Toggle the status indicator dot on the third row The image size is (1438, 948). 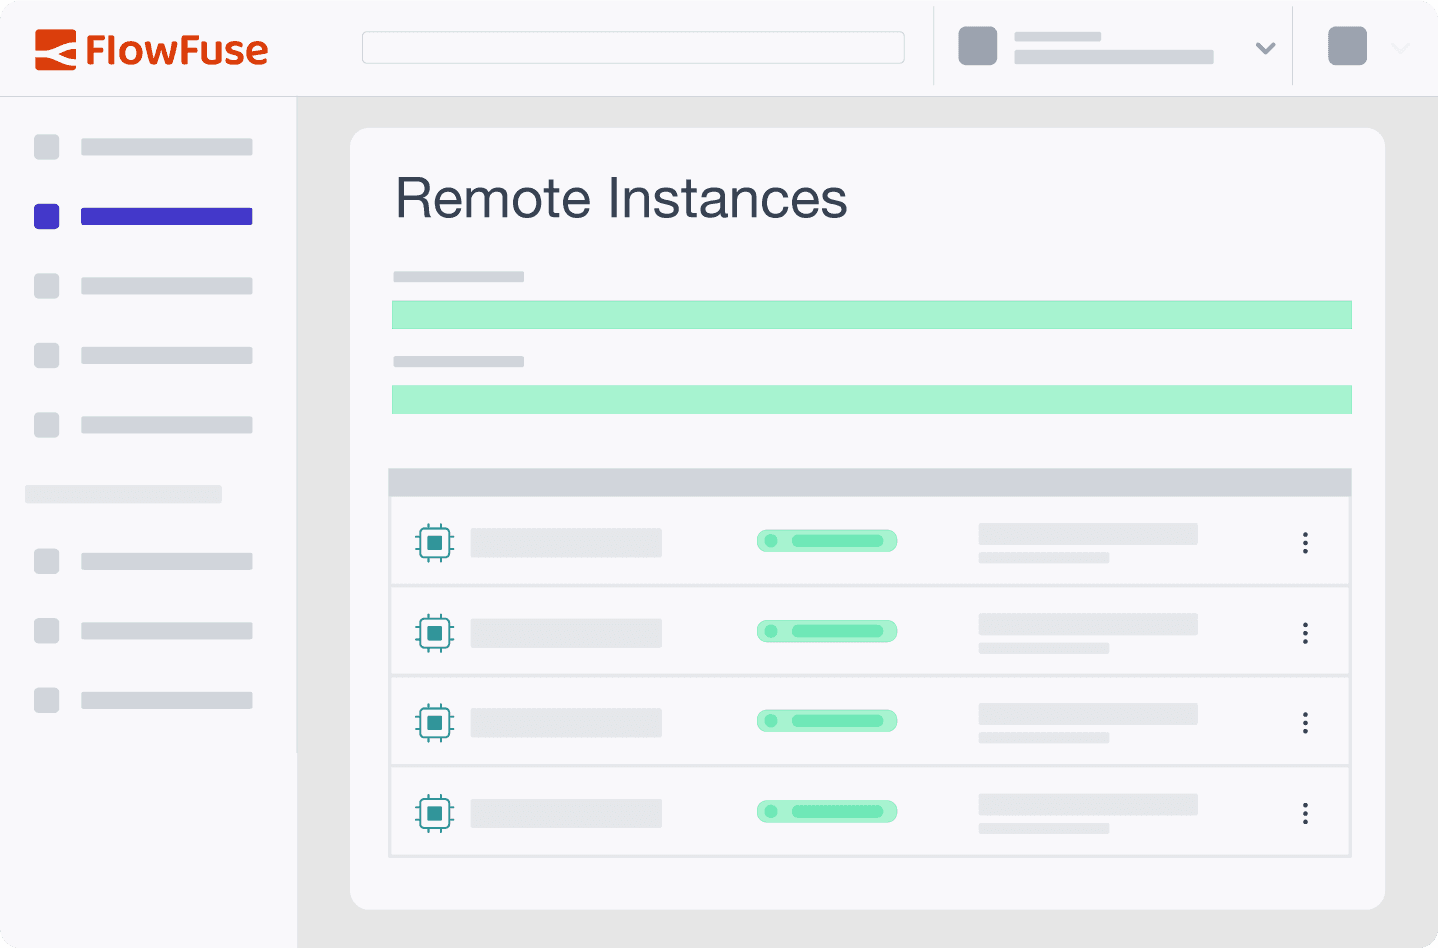pyautogui.click(x=770, y=720)
